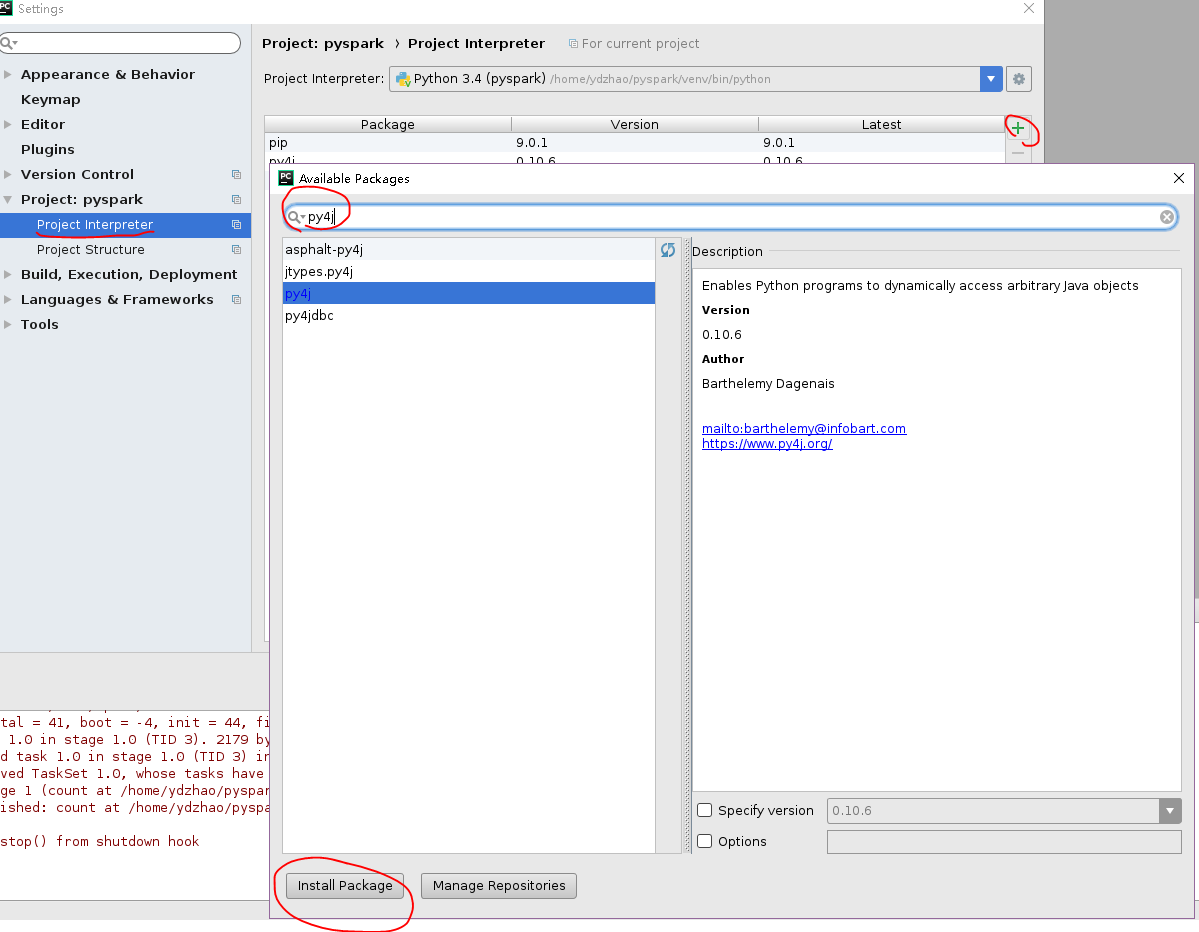Select py4j in the package list
Viewport: 1199px width, 932px height.
coord(469,294)
